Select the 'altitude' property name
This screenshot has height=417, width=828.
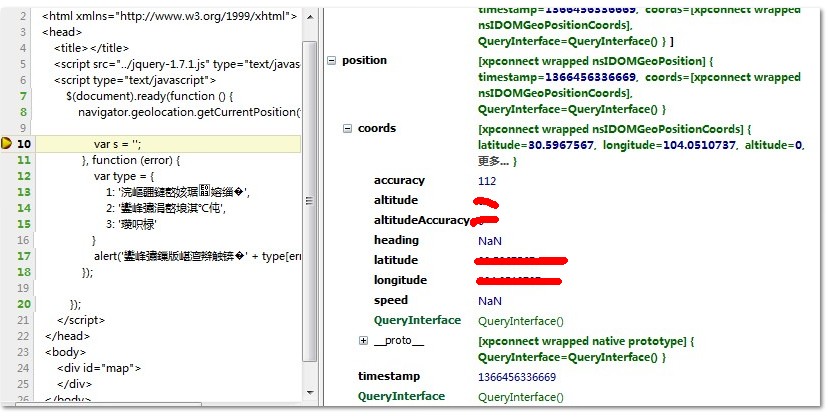click(x=396, y=200)
